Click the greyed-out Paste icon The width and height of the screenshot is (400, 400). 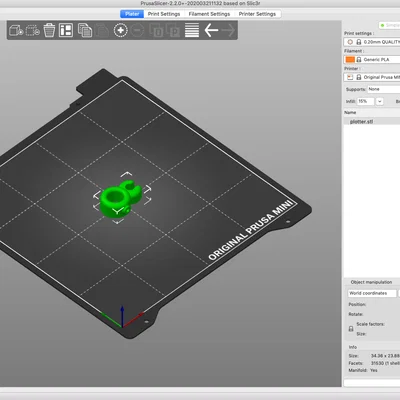pyautogui.click(x=102, y=30)
